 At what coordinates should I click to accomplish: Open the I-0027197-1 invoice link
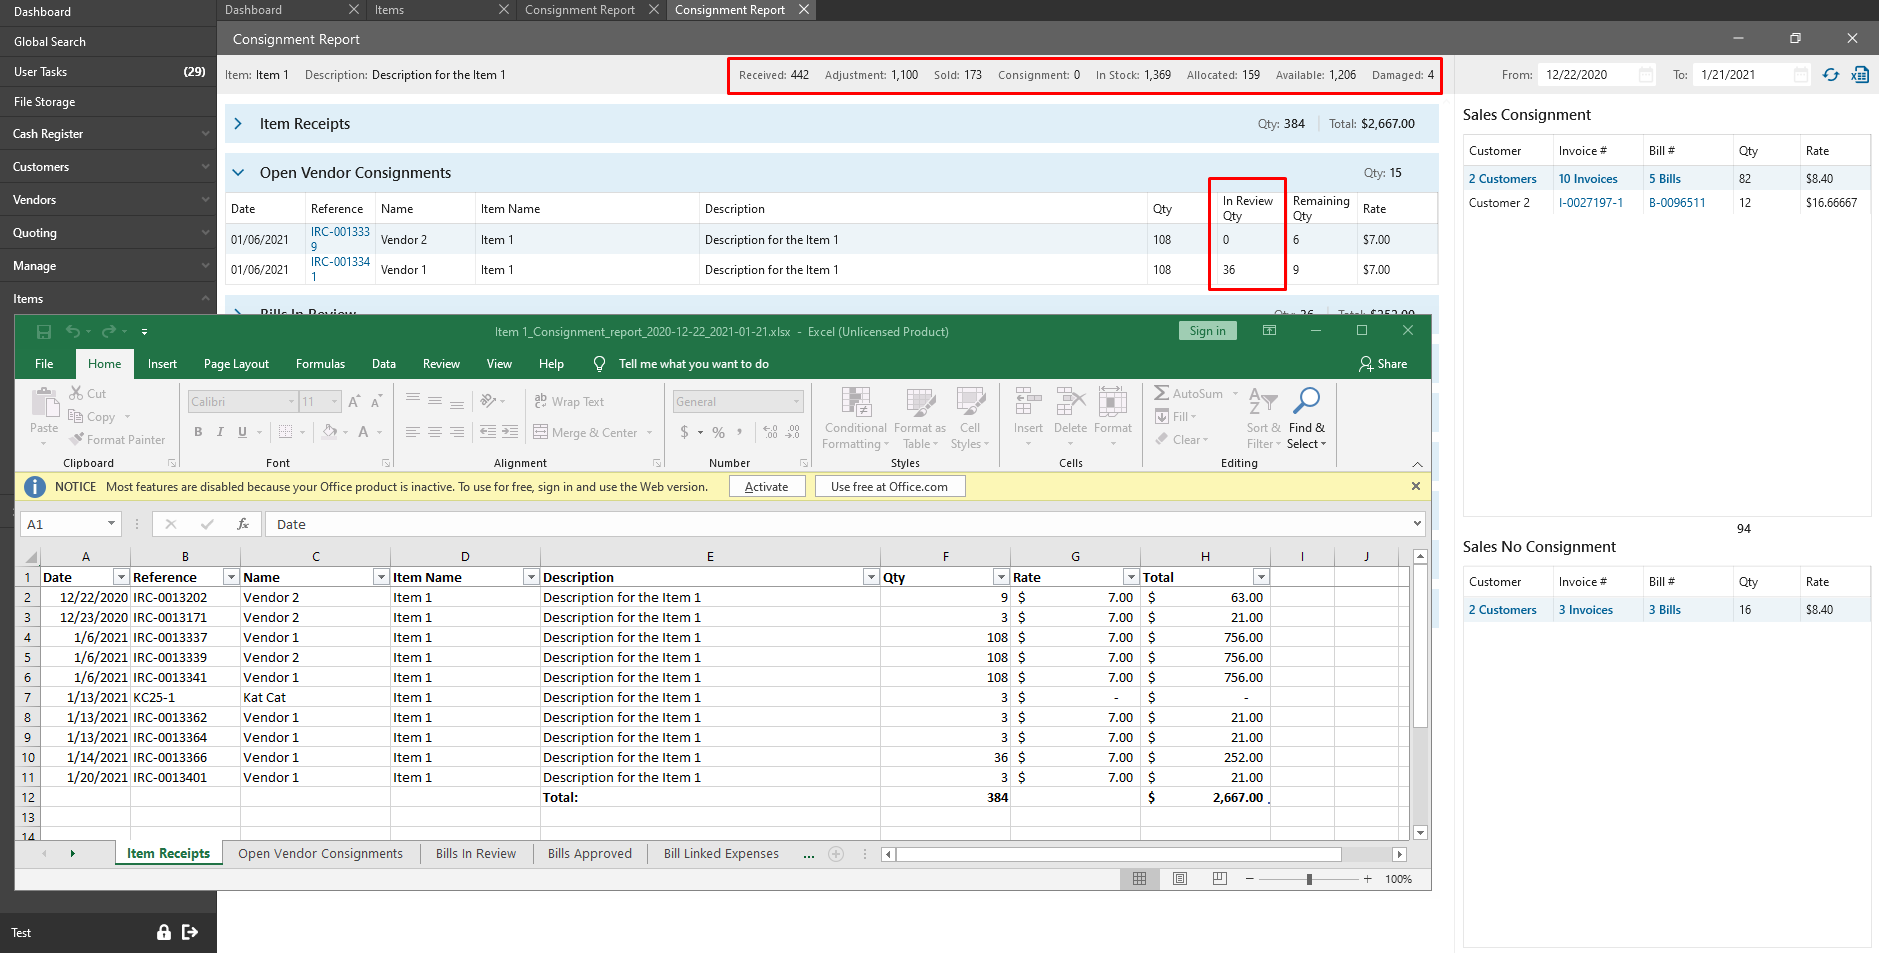(x=1590, y=203)
